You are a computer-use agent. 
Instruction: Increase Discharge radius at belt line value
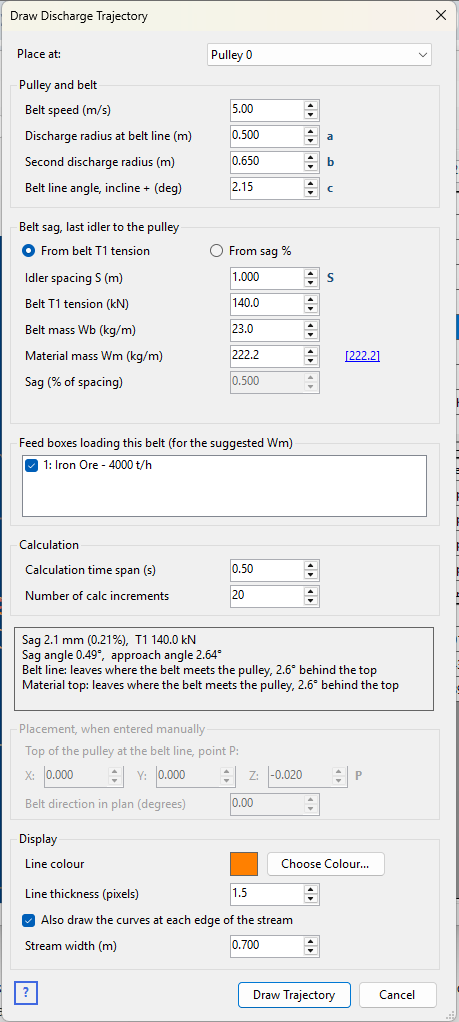click(x=311, y=132)
